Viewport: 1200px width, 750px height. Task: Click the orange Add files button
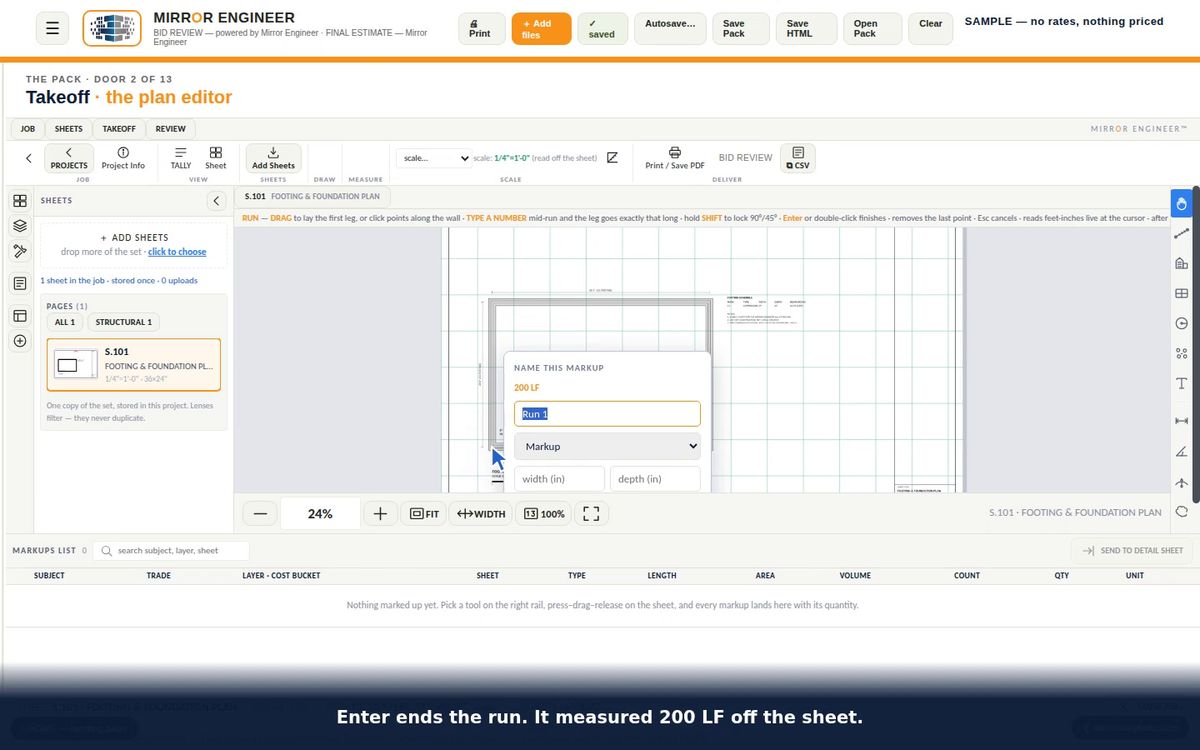(541, 29)
